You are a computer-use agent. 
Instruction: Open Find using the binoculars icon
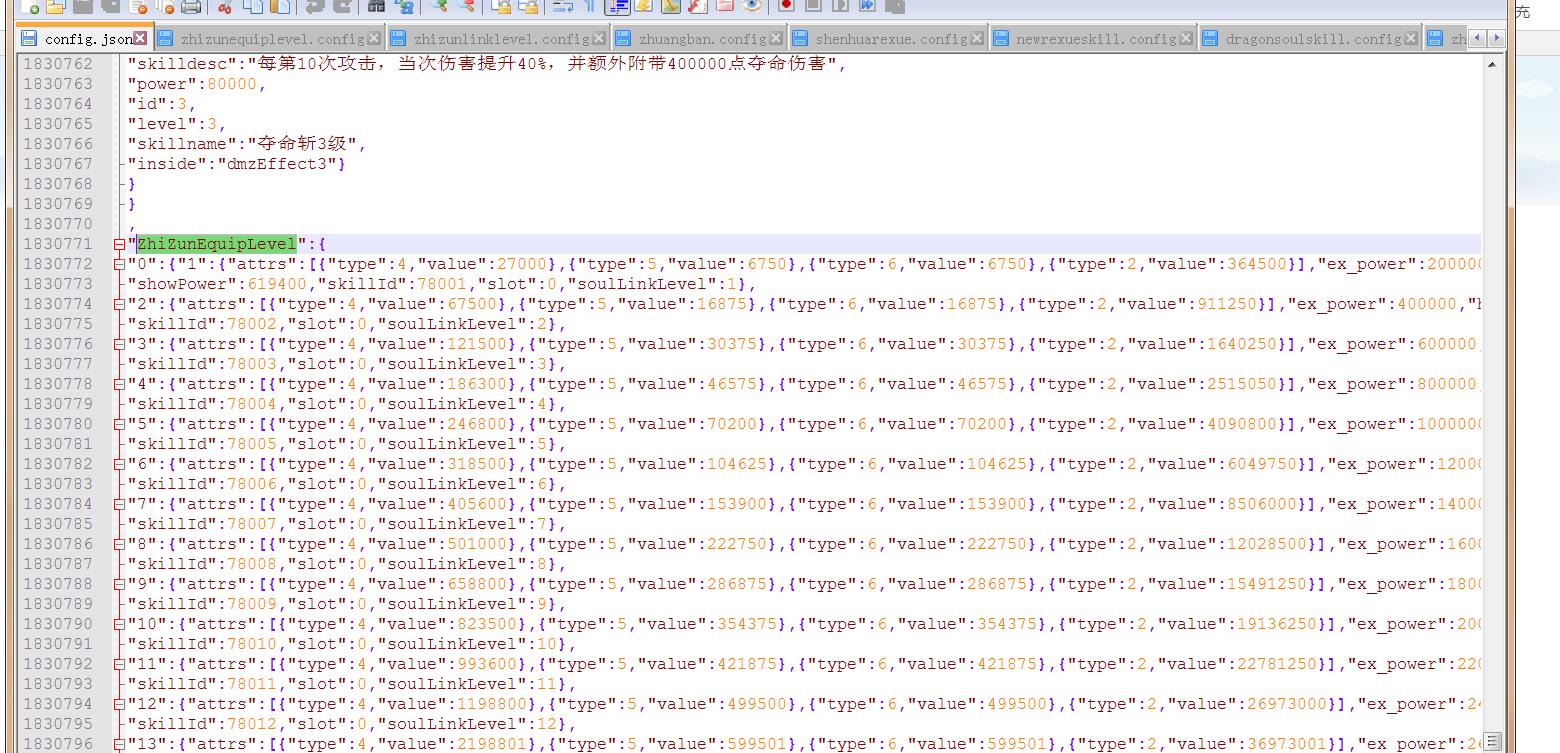[376, 6]
